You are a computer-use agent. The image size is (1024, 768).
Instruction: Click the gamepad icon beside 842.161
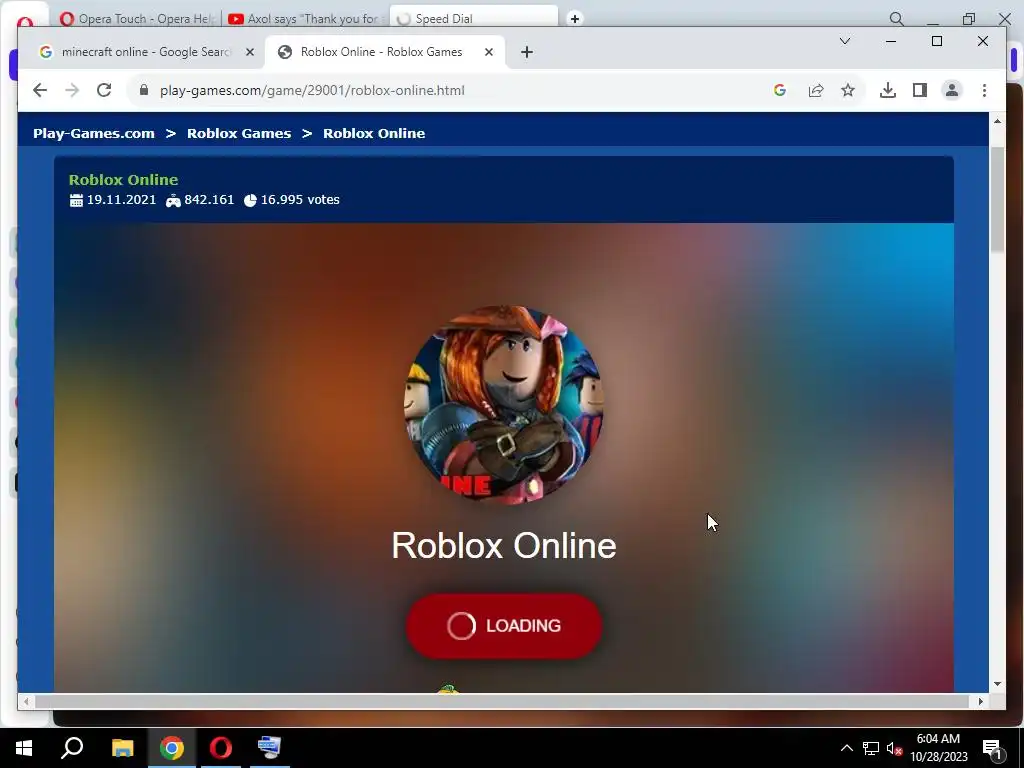173,200
